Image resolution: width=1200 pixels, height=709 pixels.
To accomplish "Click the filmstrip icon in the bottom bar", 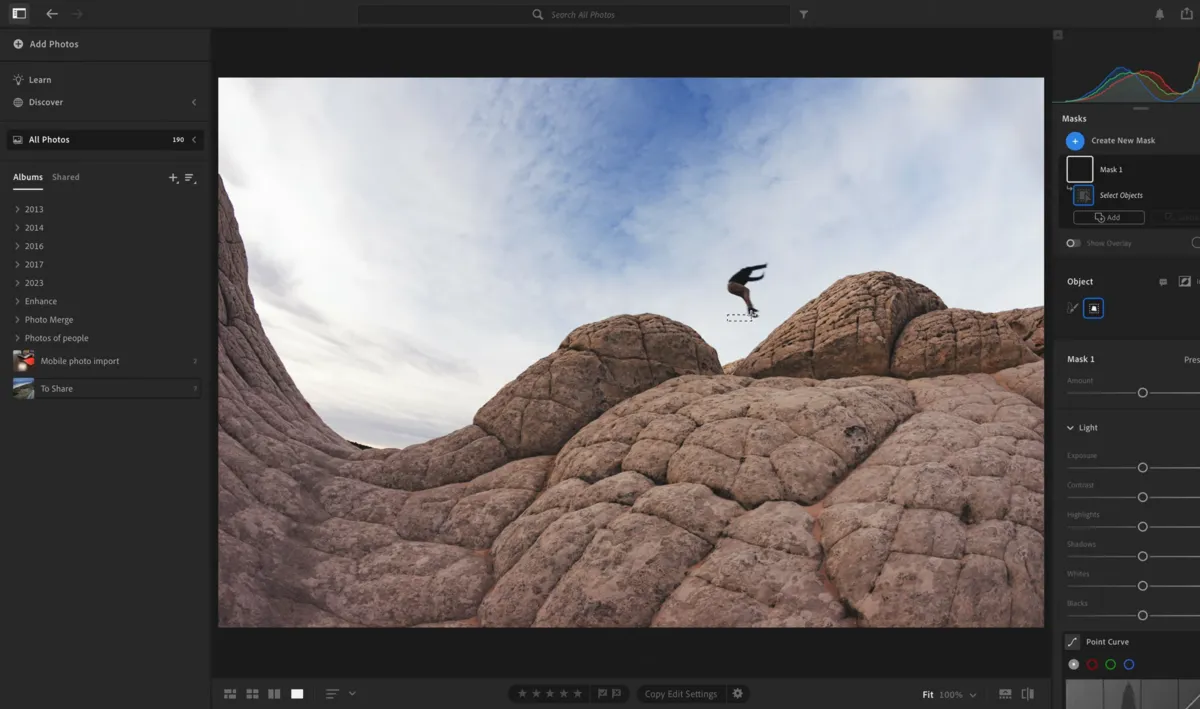I will point(1003,693).
